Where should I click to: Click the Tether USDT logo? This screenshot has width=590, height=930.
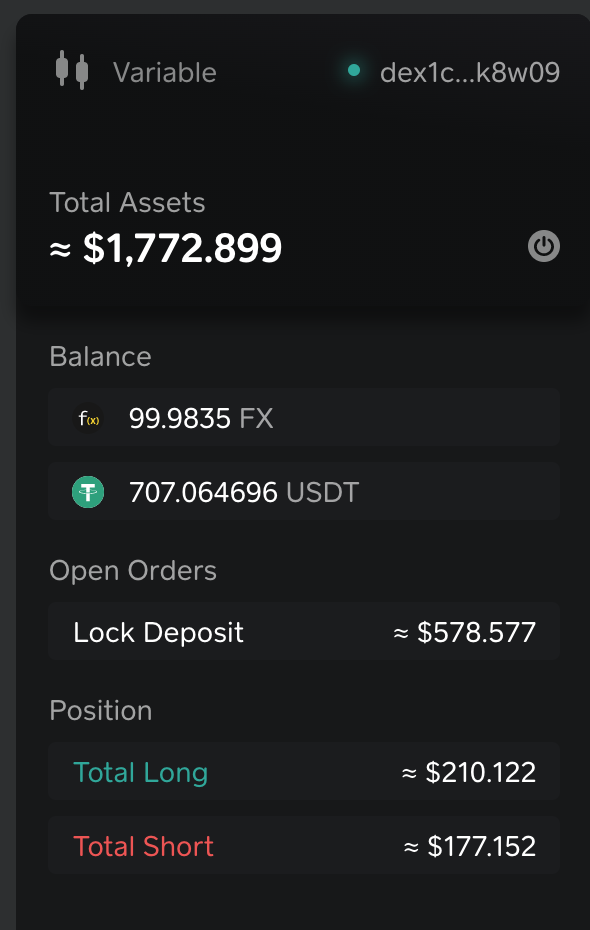[88, 492]
